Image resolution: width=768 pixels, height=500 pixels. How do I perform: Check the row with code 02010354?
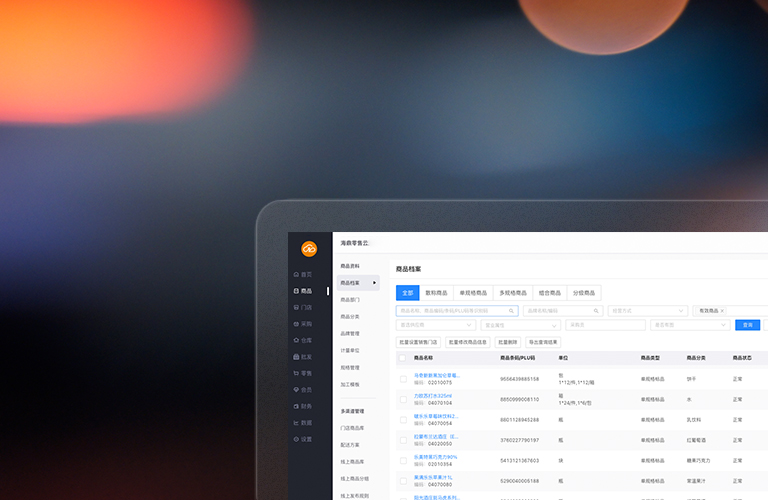403,461
